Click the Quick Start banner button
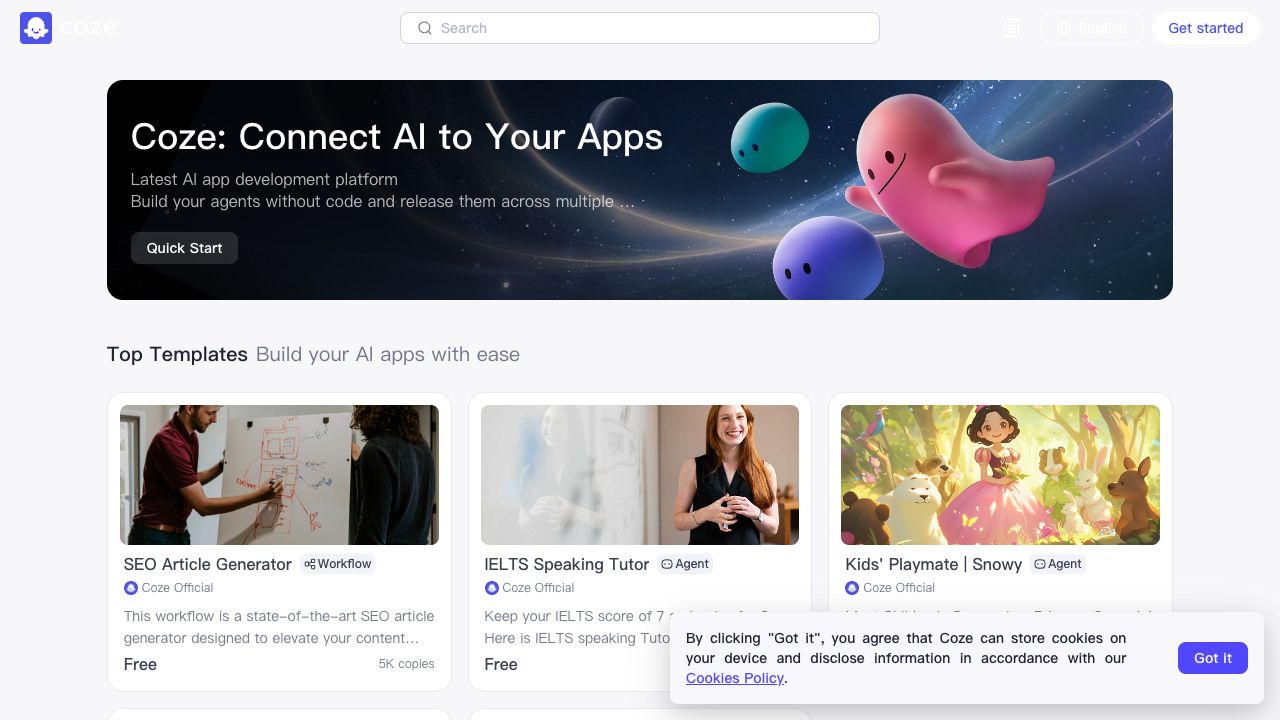Screen dimensions: 1280x720 point(184,248)
